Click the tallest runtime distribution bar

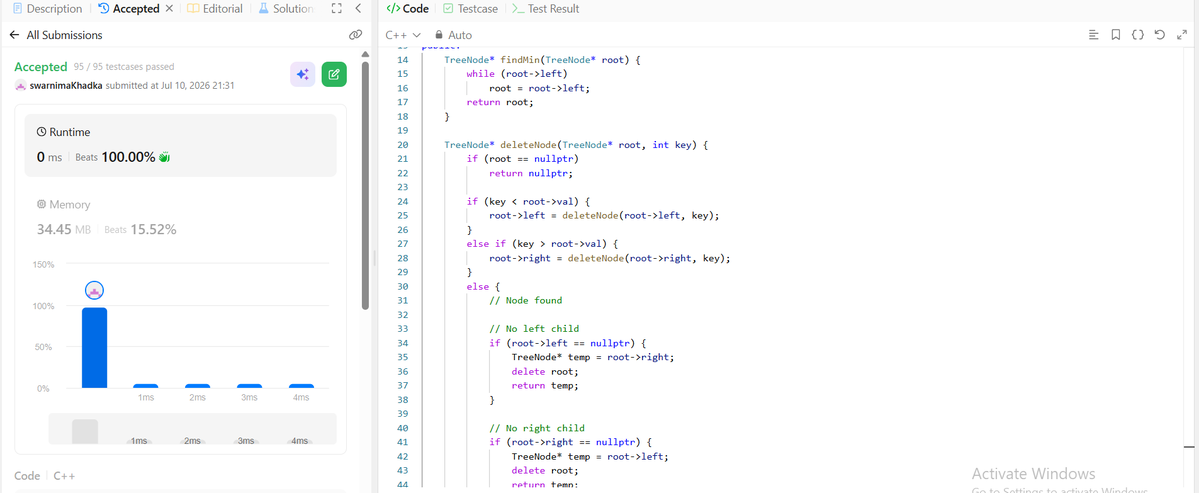94,348
